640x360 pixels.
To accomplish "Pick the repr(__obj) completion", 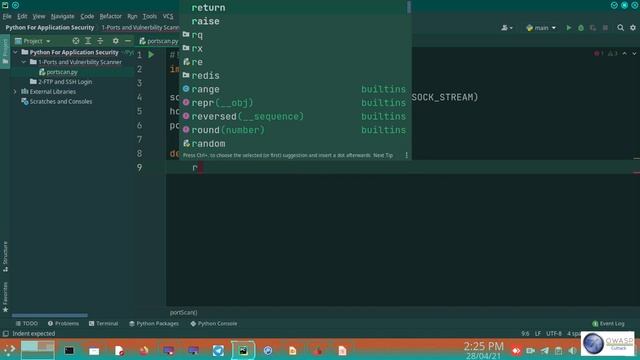I will (x=294, y=103).
